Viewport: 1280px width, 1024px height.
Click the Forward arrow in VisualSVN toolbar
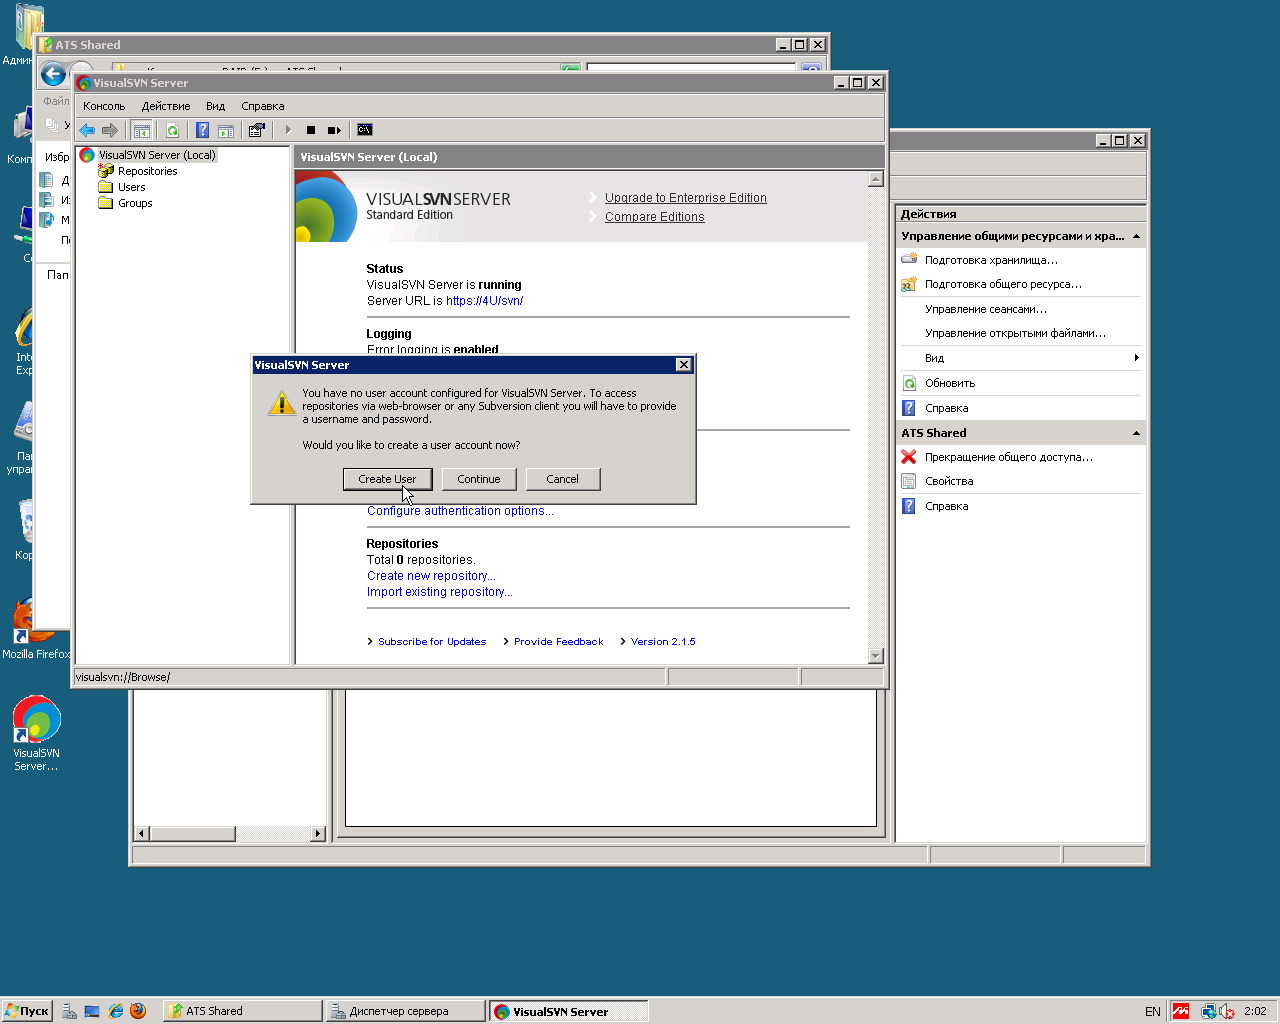110,130
